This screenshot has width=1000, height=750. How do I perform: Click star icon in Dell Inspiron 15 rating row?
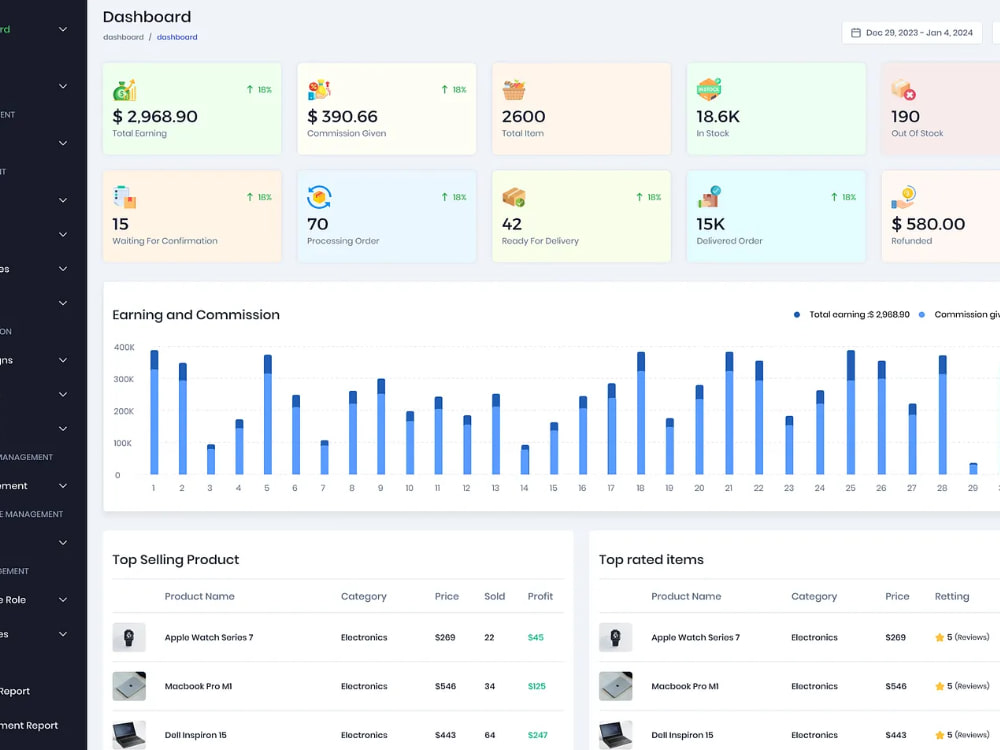(x=939, y=735)
